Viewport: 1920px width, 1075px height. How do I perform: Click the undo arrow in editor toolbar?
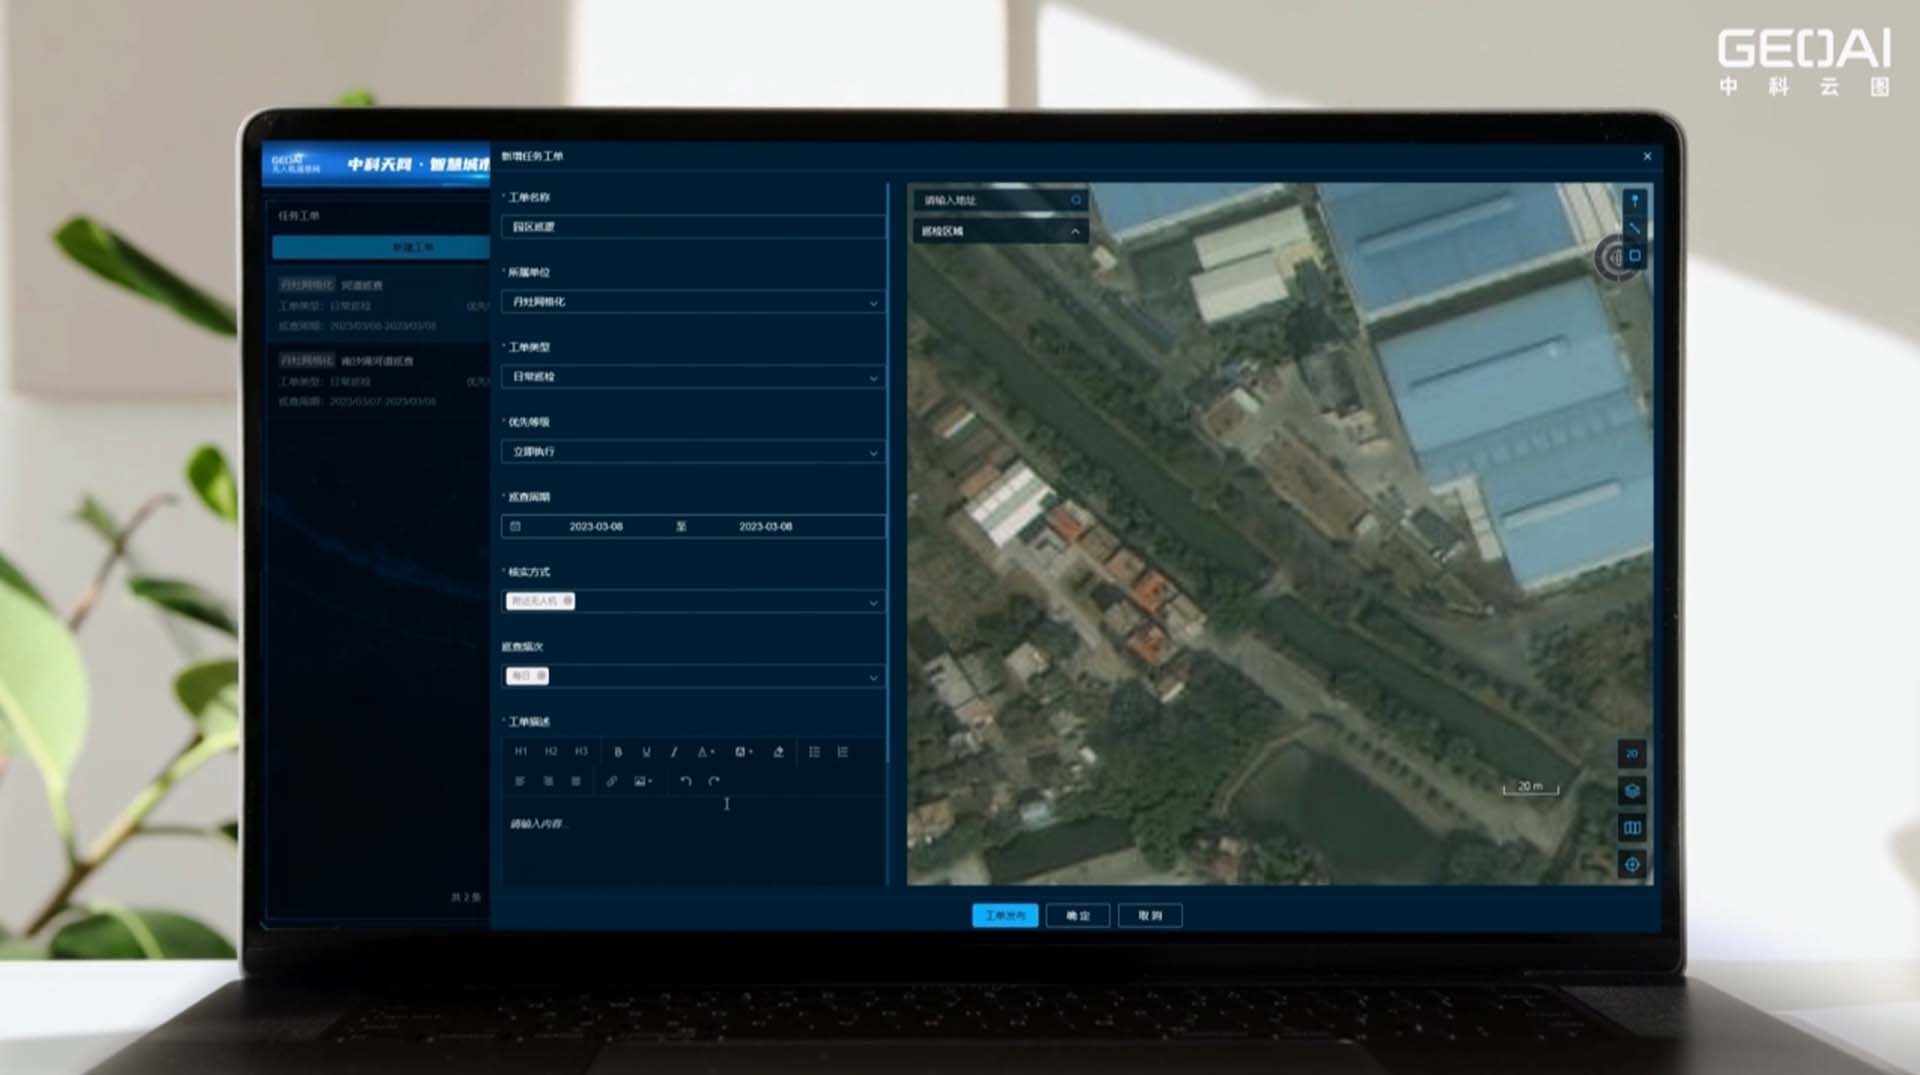pyautogui.click(x=686, y=781)
